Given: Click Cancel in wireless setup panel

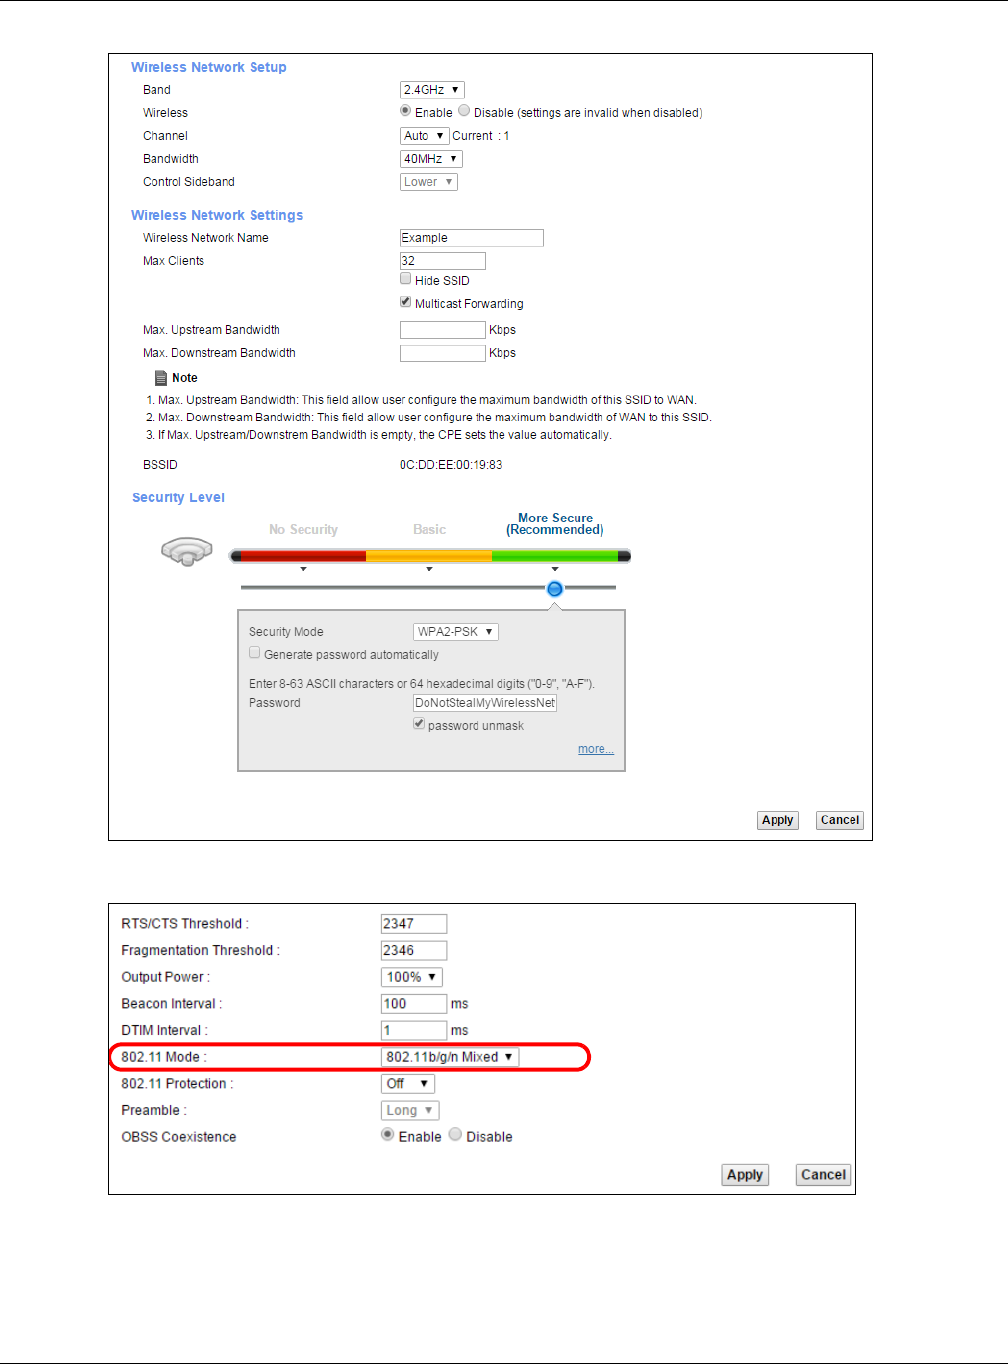Looking at the screenshot, I should pyautogui.click(x=840, y=820).
